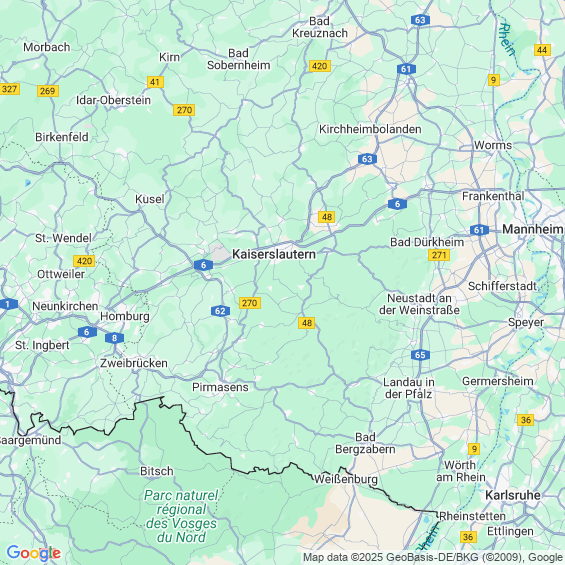Click the A8 shield near Zweibrücken

(115, 338)
